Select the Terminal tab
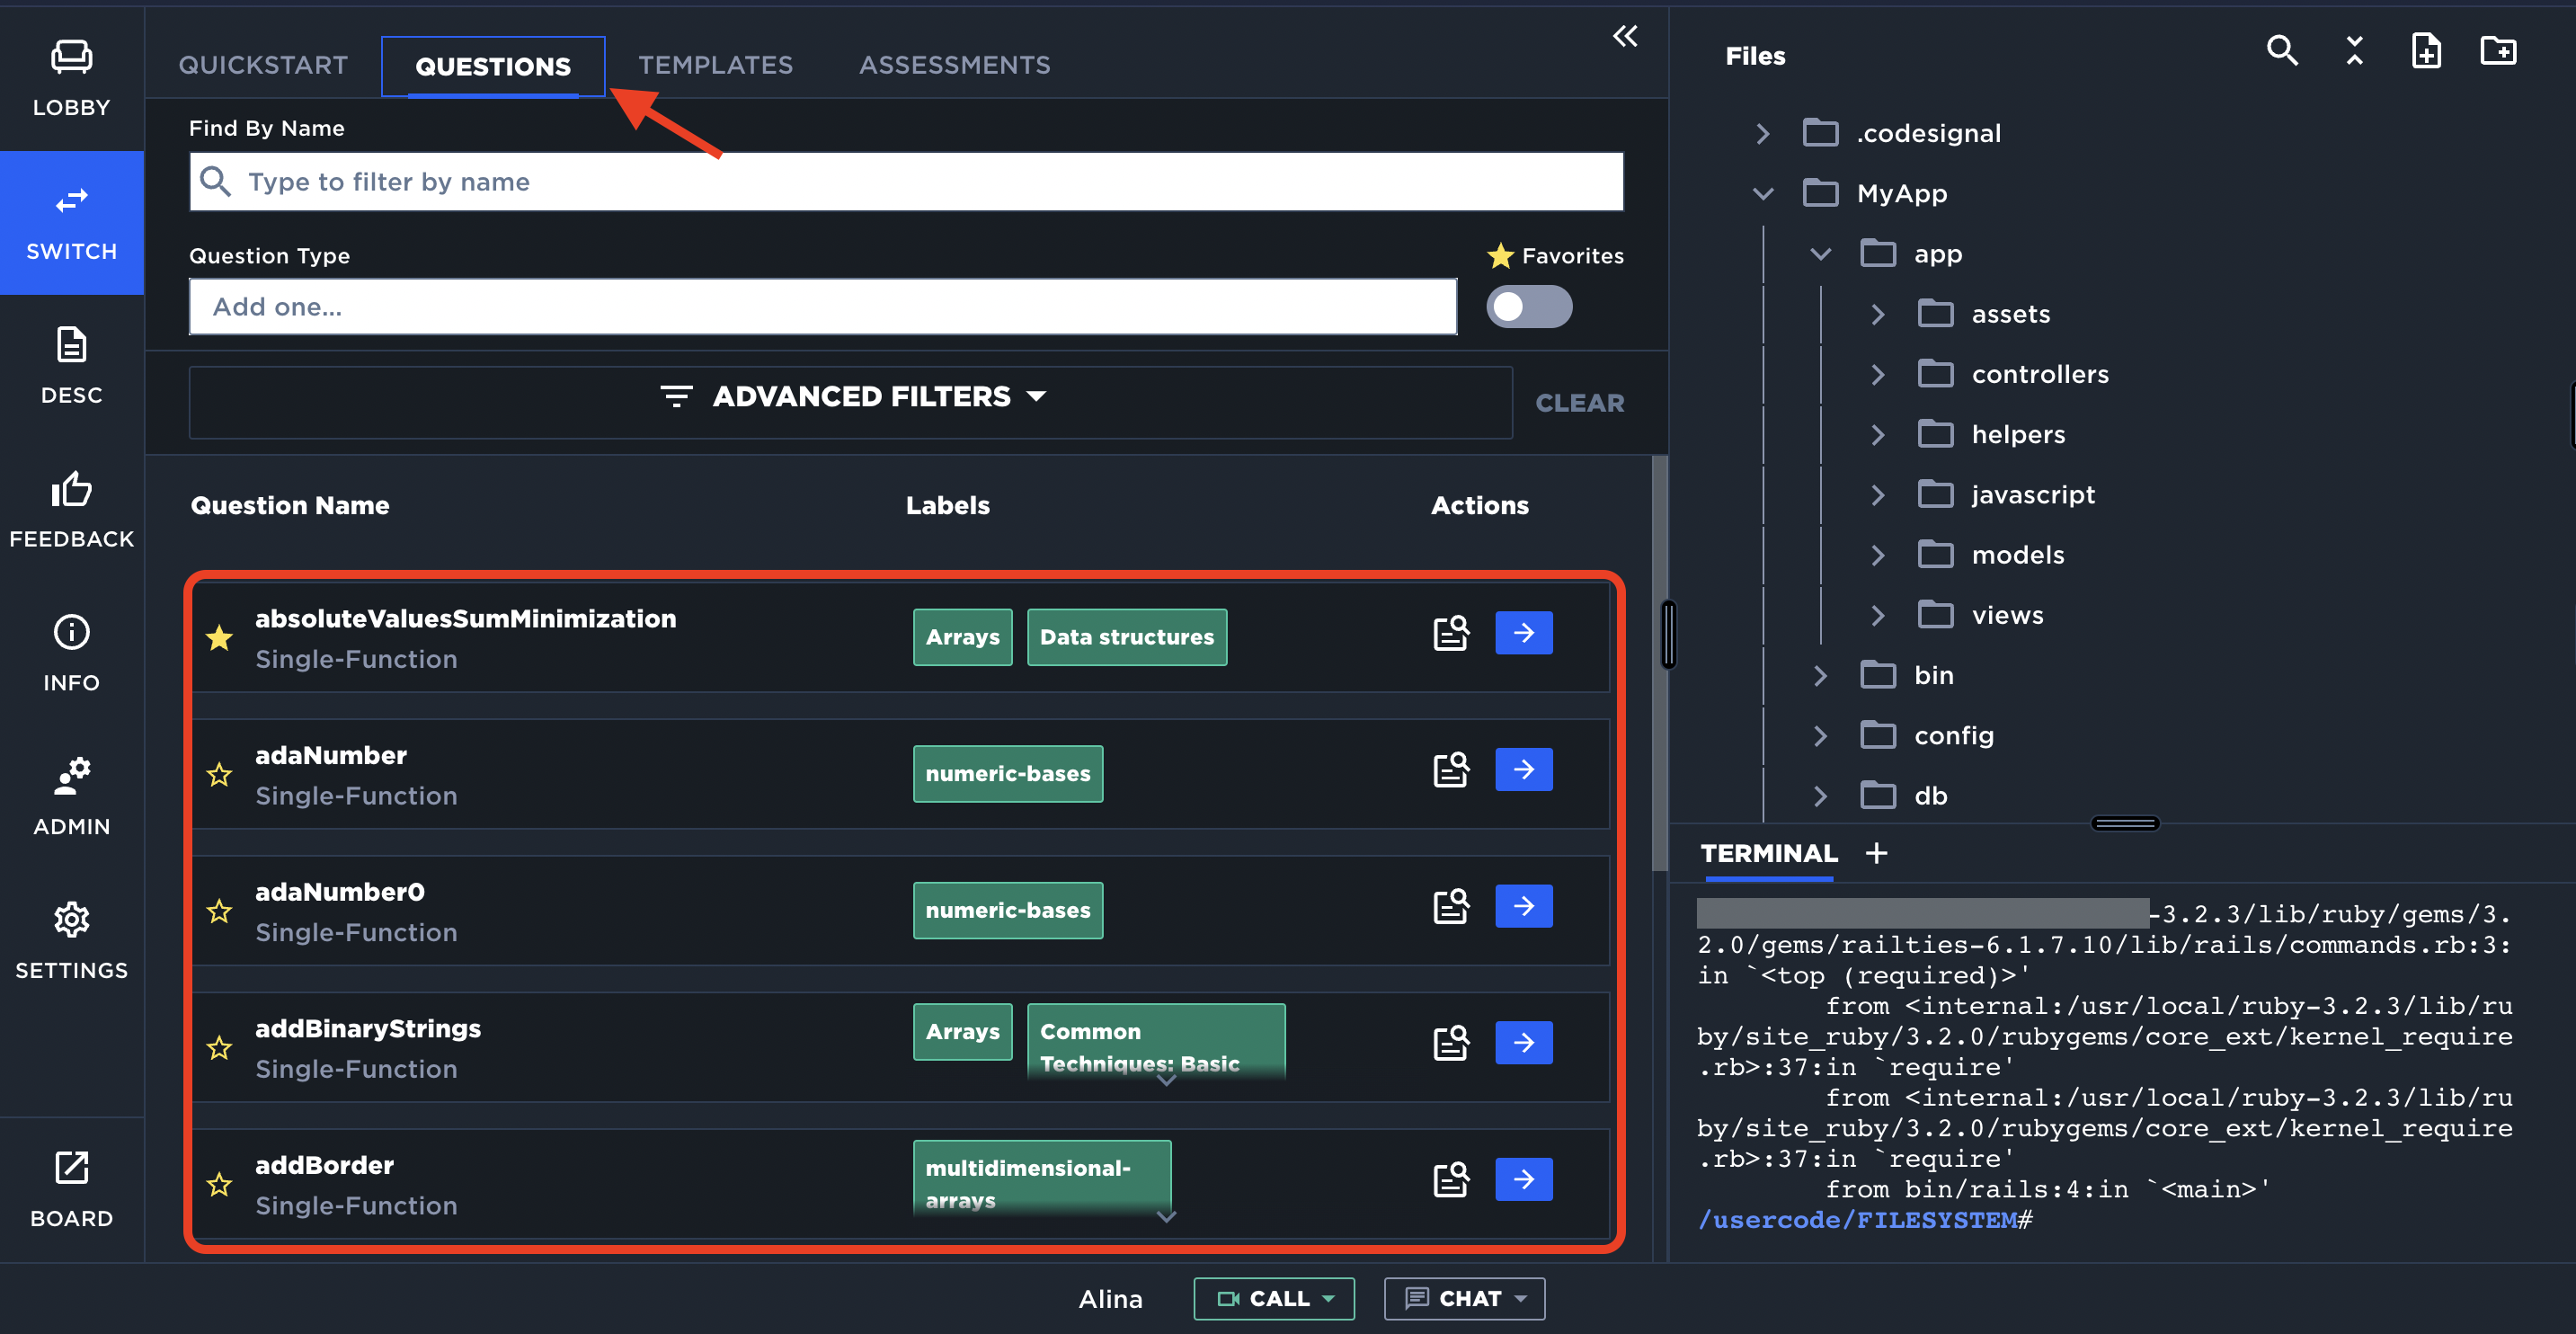This screenshot has height=1334, width=2576. click(x=1769, y=853)
